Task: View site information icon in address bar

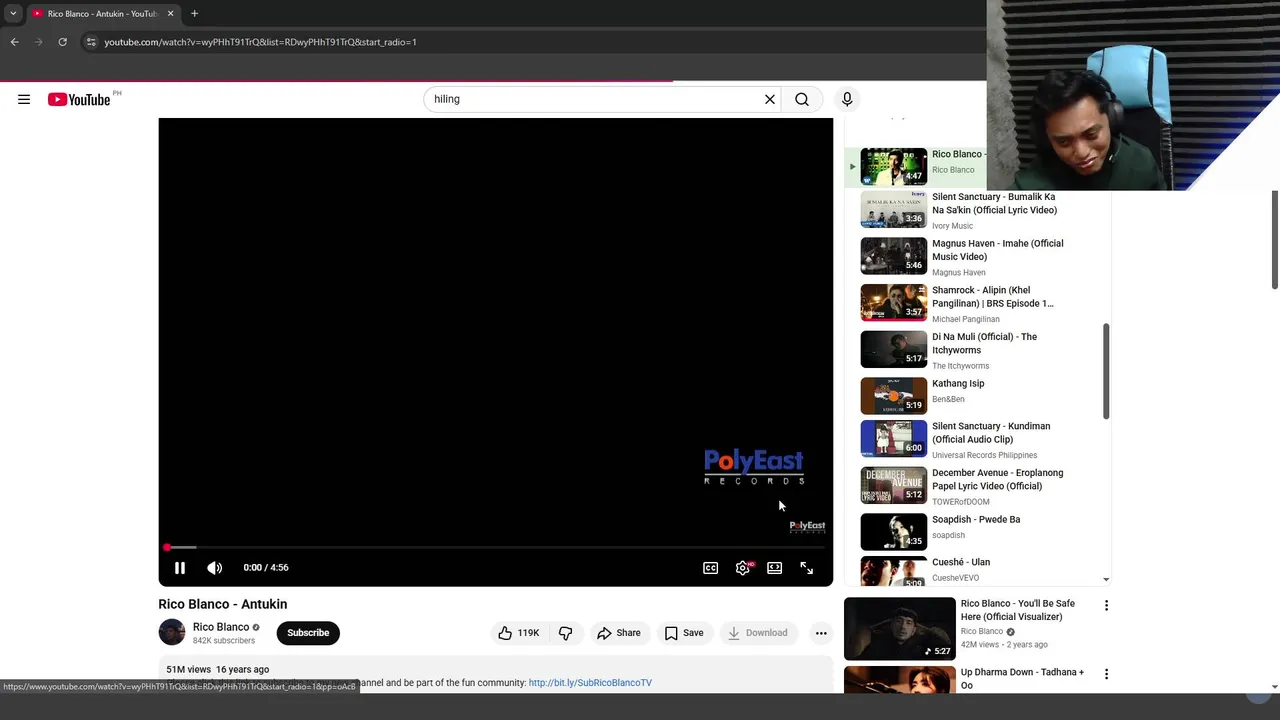Action: pyautogui.click(x=90, y=42)
